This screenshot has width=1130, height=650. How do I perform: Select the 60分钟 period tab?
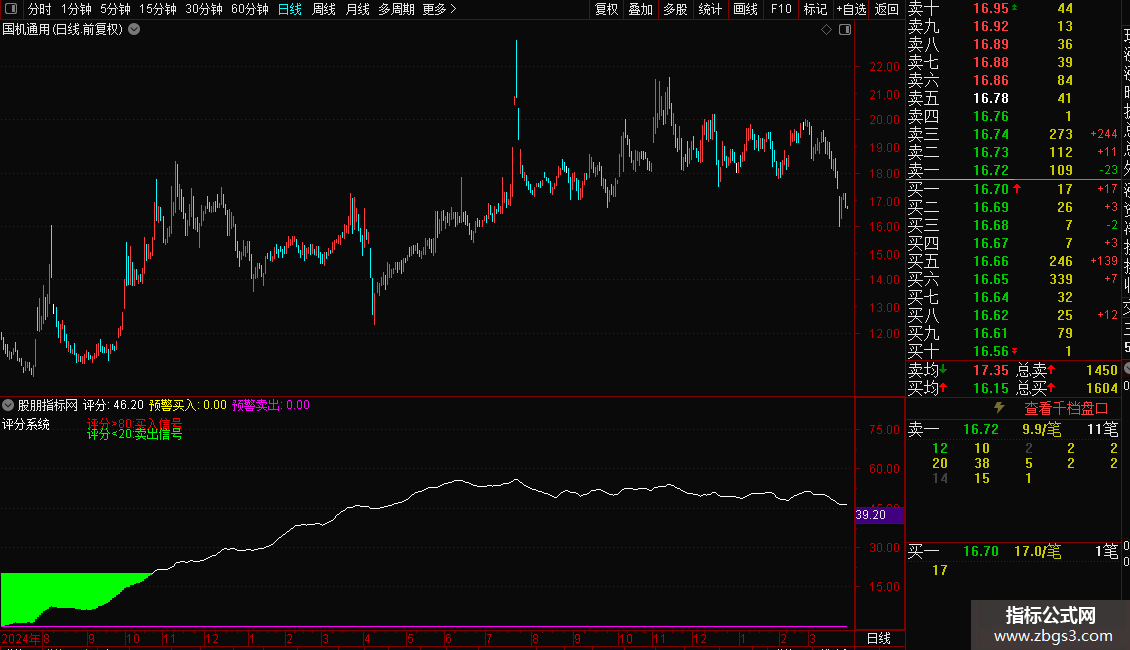(x=249, y=9)
